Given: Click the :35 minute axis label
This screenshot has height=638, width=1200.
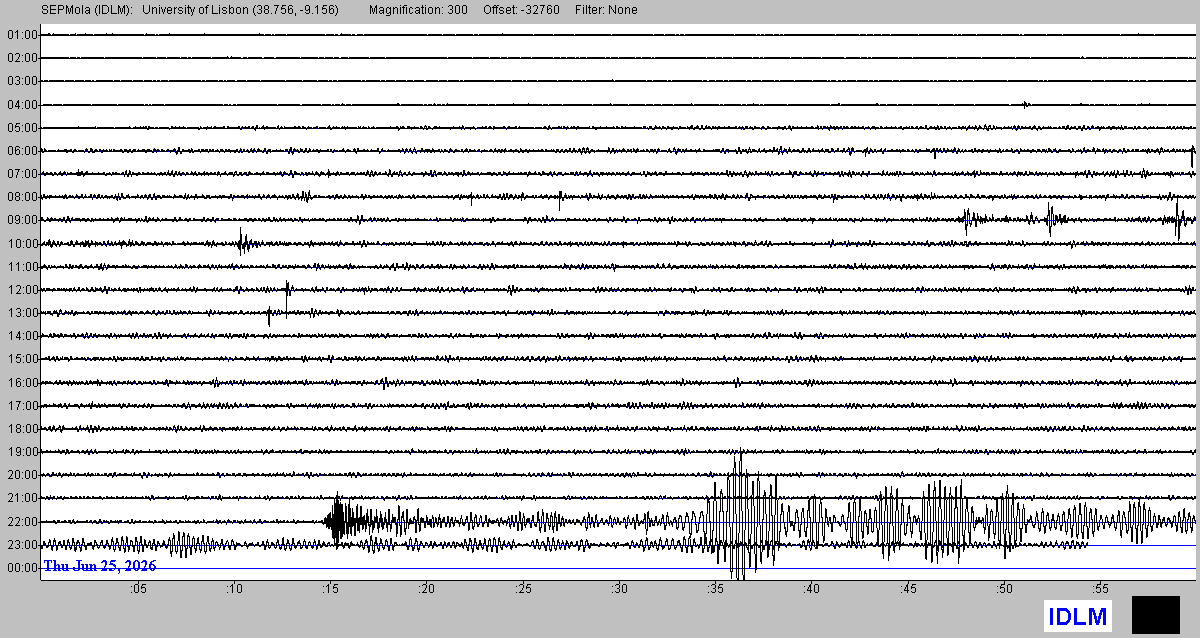Looking at the screenshot, I should 716,590.
